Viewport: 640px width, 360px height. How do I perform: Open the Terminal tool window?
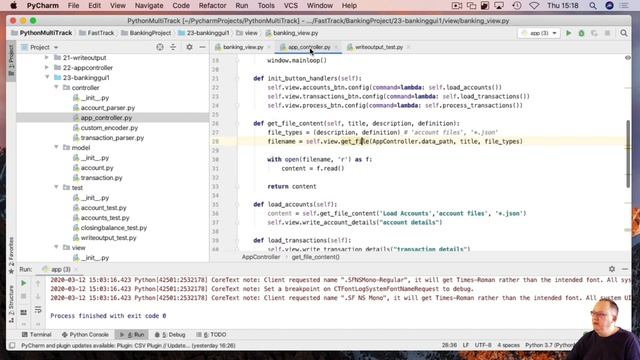click(36, 335)
